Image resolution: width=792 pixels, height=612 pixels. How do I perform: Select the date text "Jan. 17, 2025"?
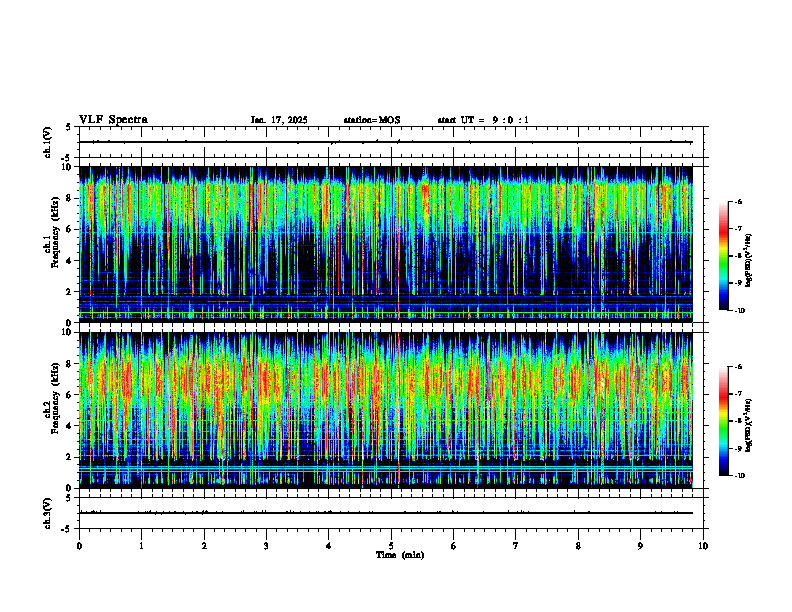pyautogui.click(x=279, y=120)
